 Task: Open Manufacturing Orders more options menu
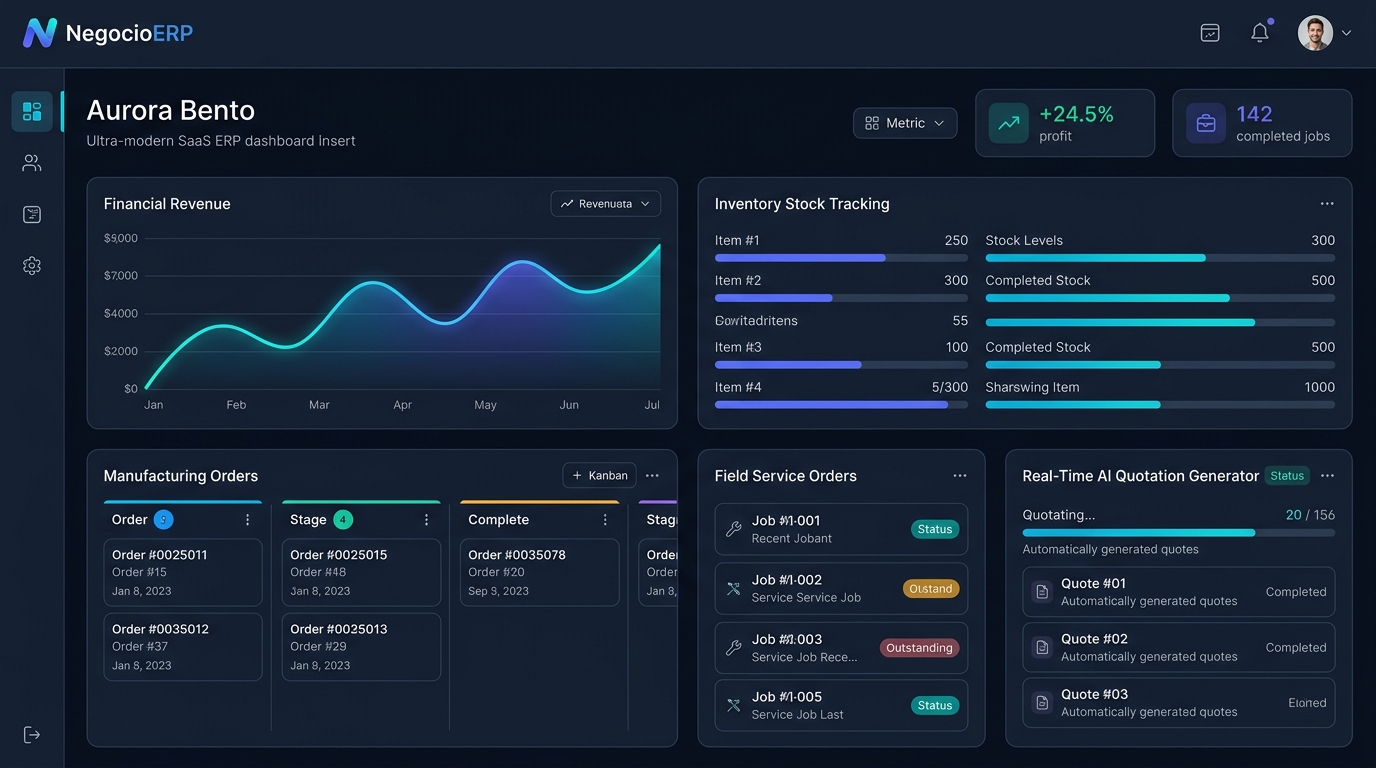(652, 476)
